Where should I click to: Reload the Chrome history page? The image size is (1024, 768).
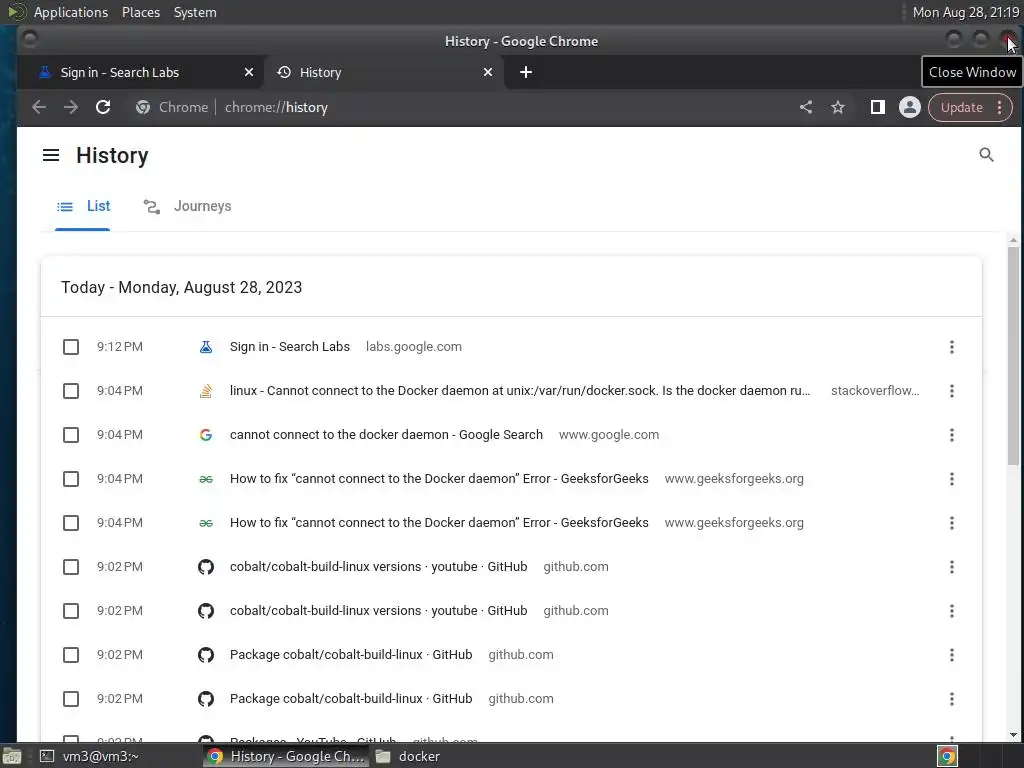coord(103,107)
